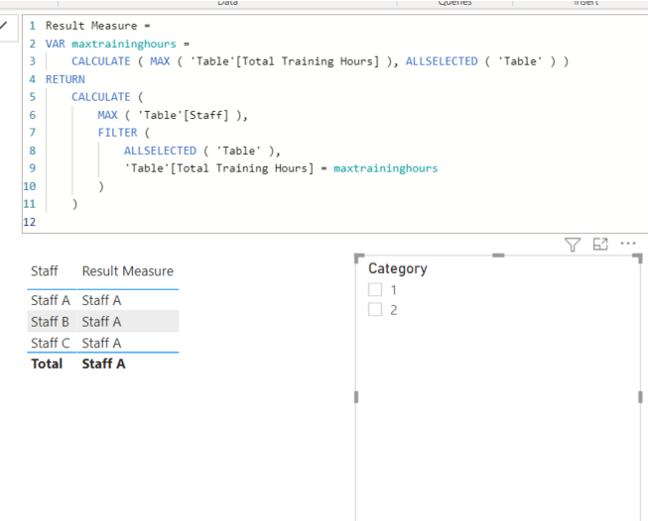Click slicer right-edge resize handle
The image size is (648, 521).
click(640, 397)
